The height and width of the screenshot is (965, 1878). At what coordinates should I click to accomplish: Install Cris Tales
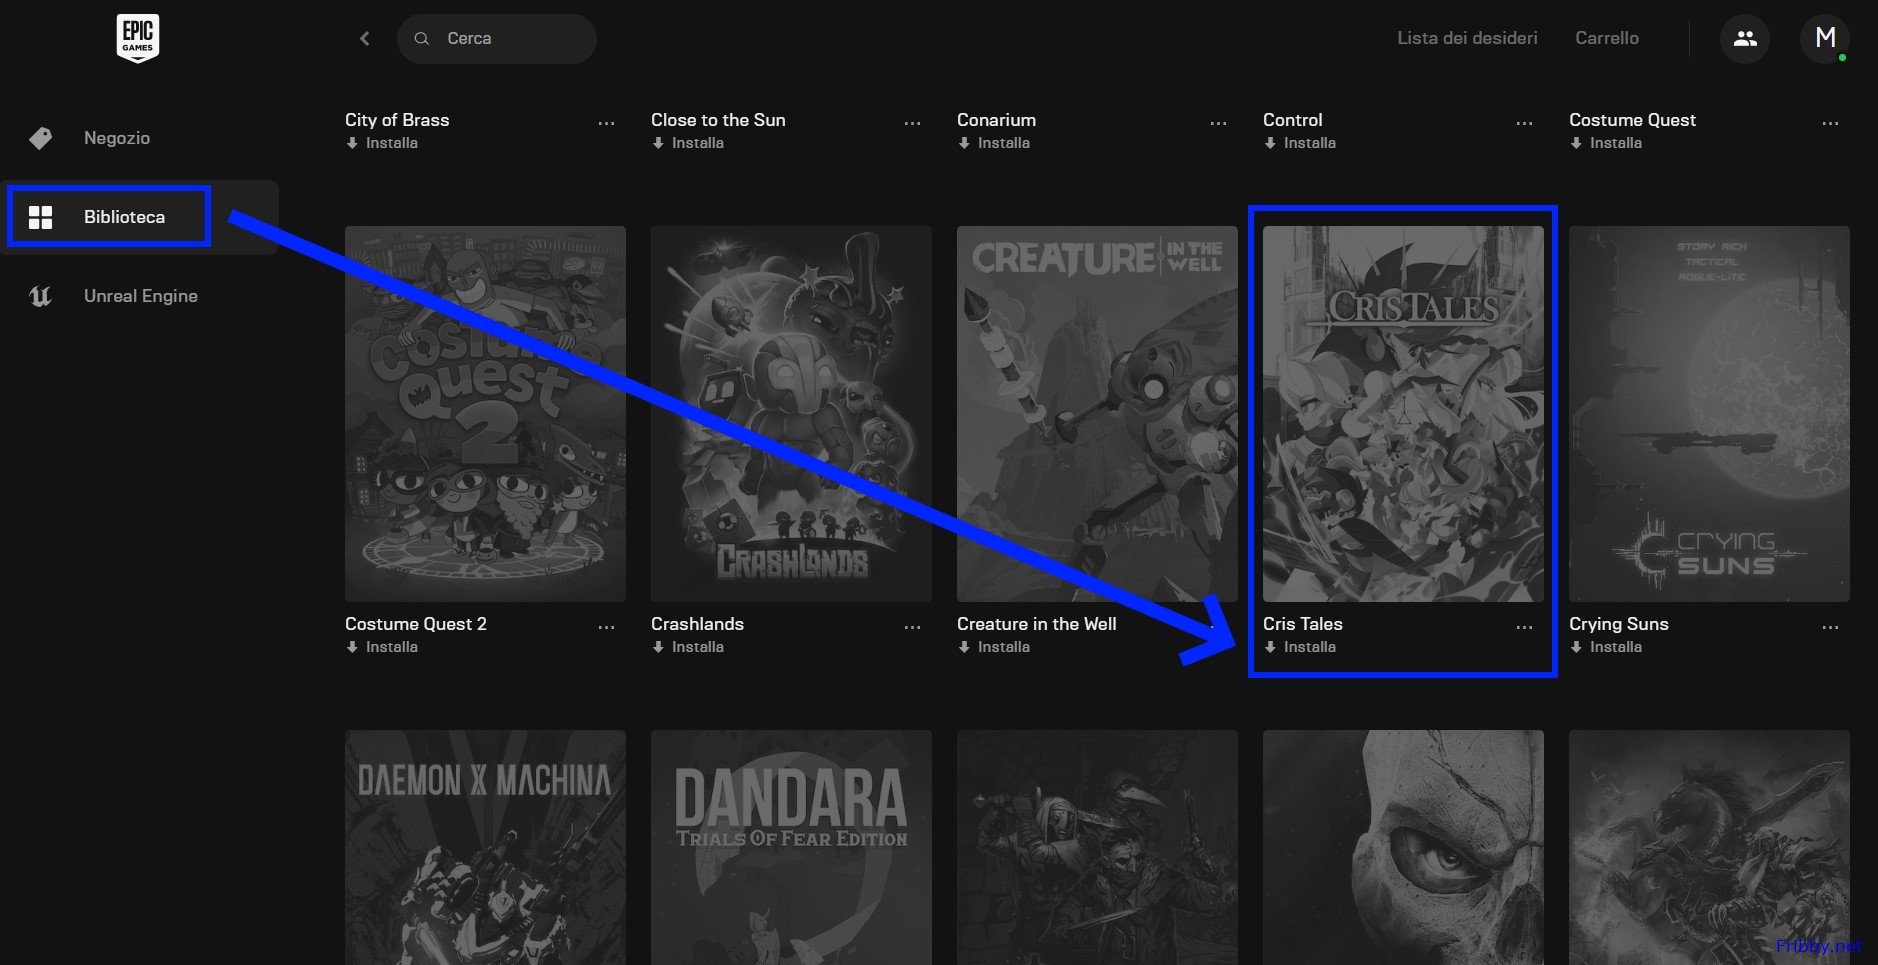pos(1300,647)
